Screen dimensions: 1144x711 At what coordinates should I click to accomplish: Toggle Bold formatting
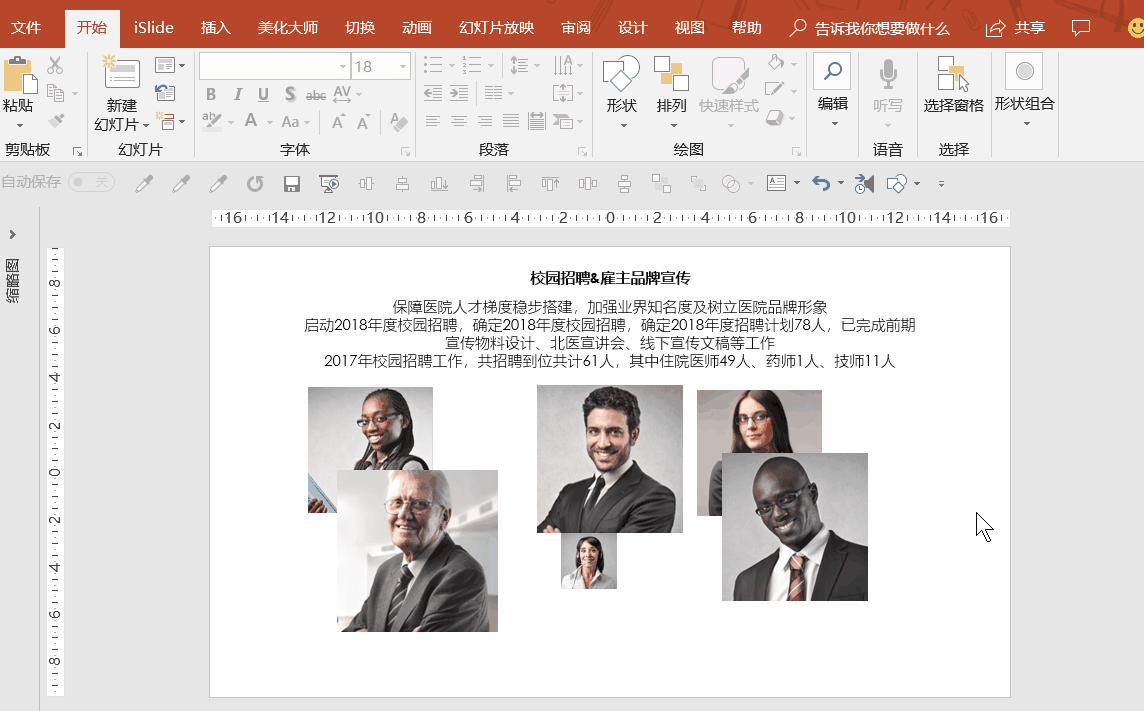click(x=211, y=94)
